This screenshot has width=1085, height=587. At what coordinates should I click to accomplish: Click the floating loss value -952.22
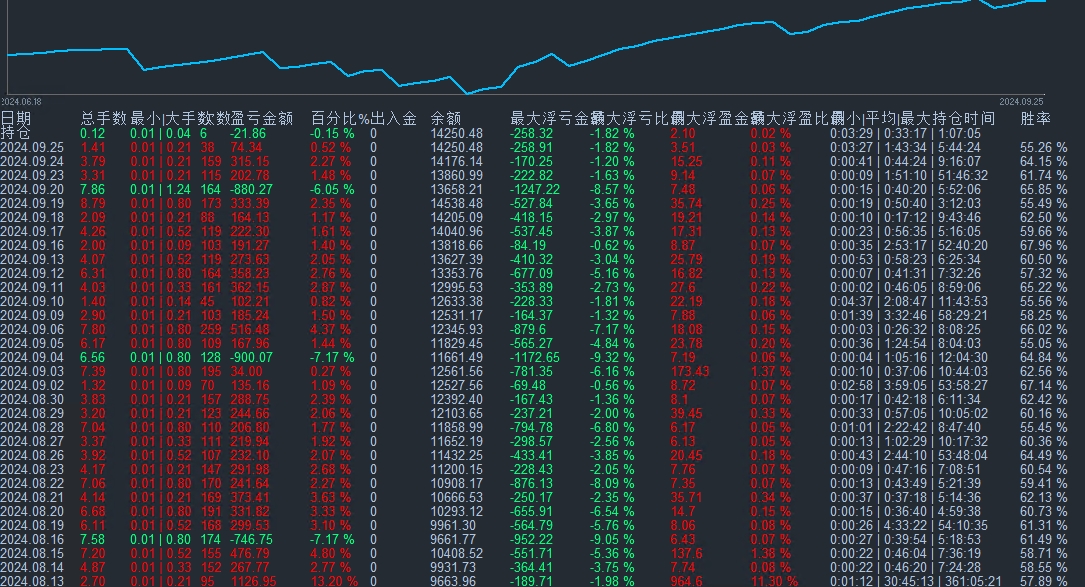(x=531, y=539)
